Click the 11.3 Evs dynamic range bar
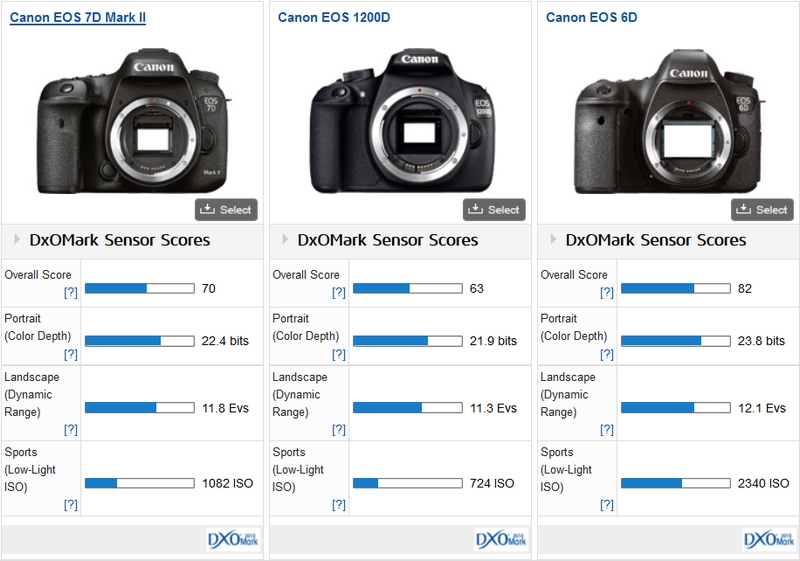Screen dimensions: 800x561 point(408,407)
